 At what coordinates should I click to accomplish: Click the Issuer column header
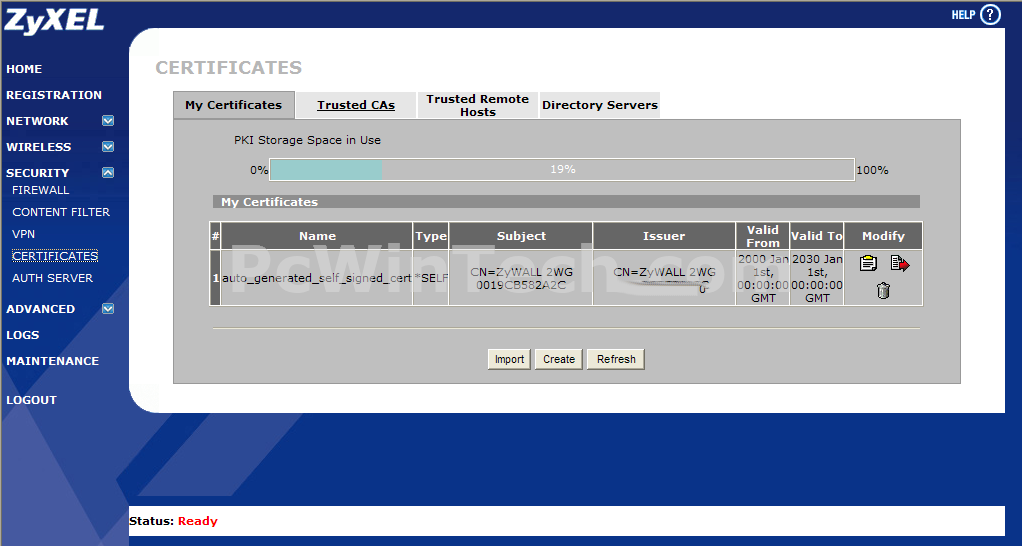tap(664, 236)
